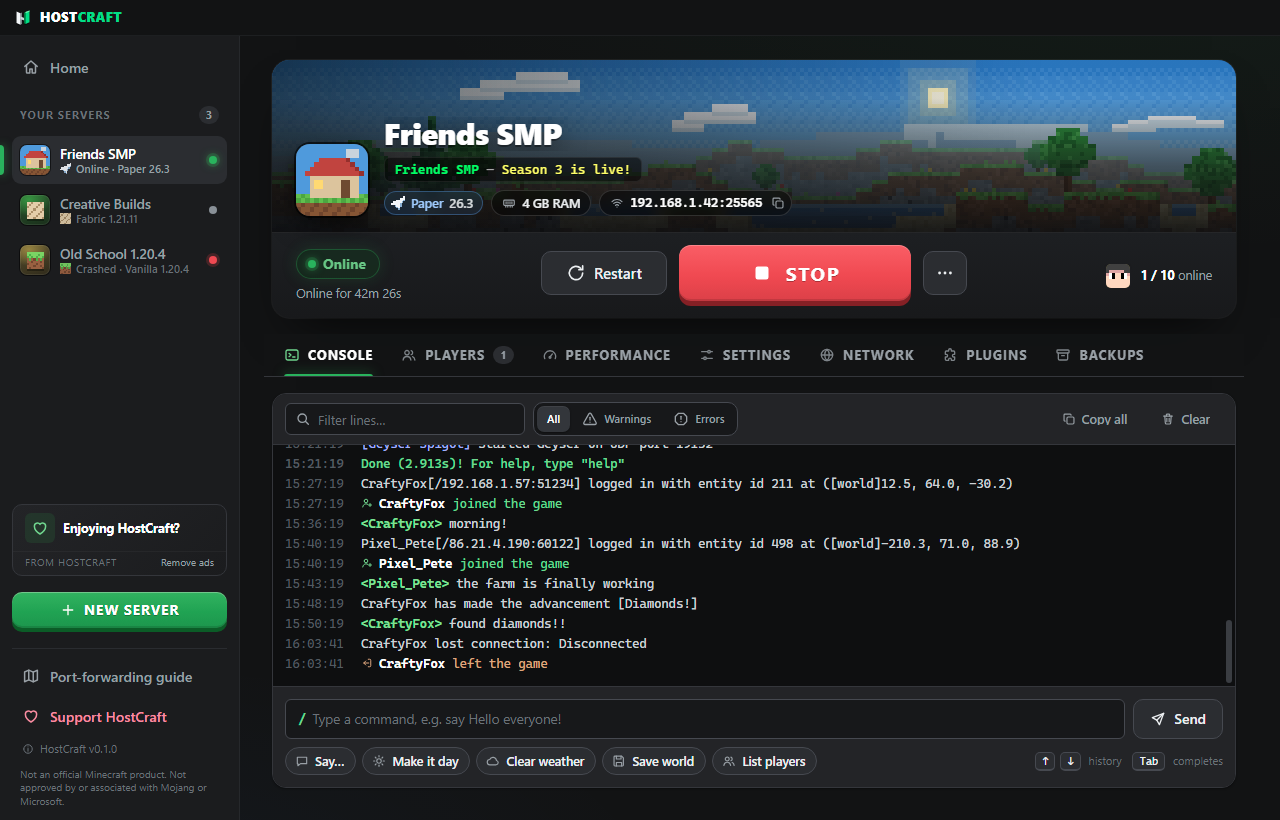Click the green status dot for Friends SMP
Screen dimensions: 1280x820
point(212,160)
